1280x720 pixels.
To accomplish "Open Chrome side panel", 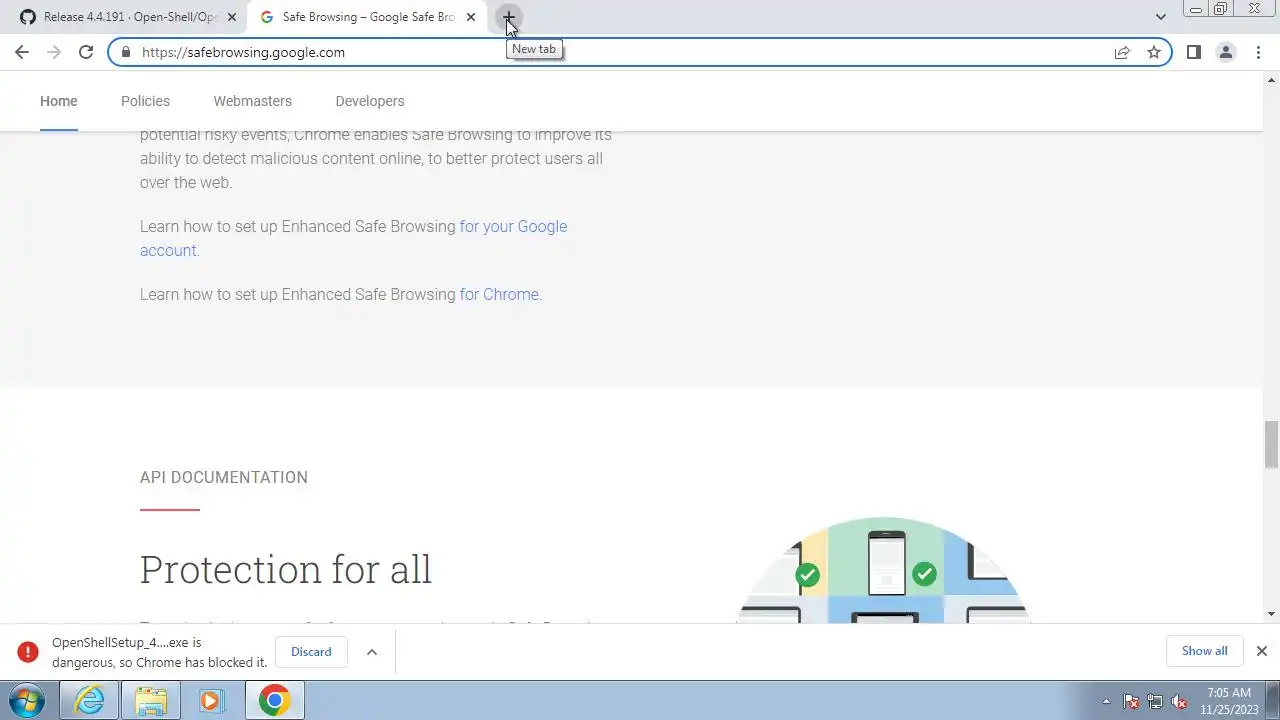I will (1193, 52).
